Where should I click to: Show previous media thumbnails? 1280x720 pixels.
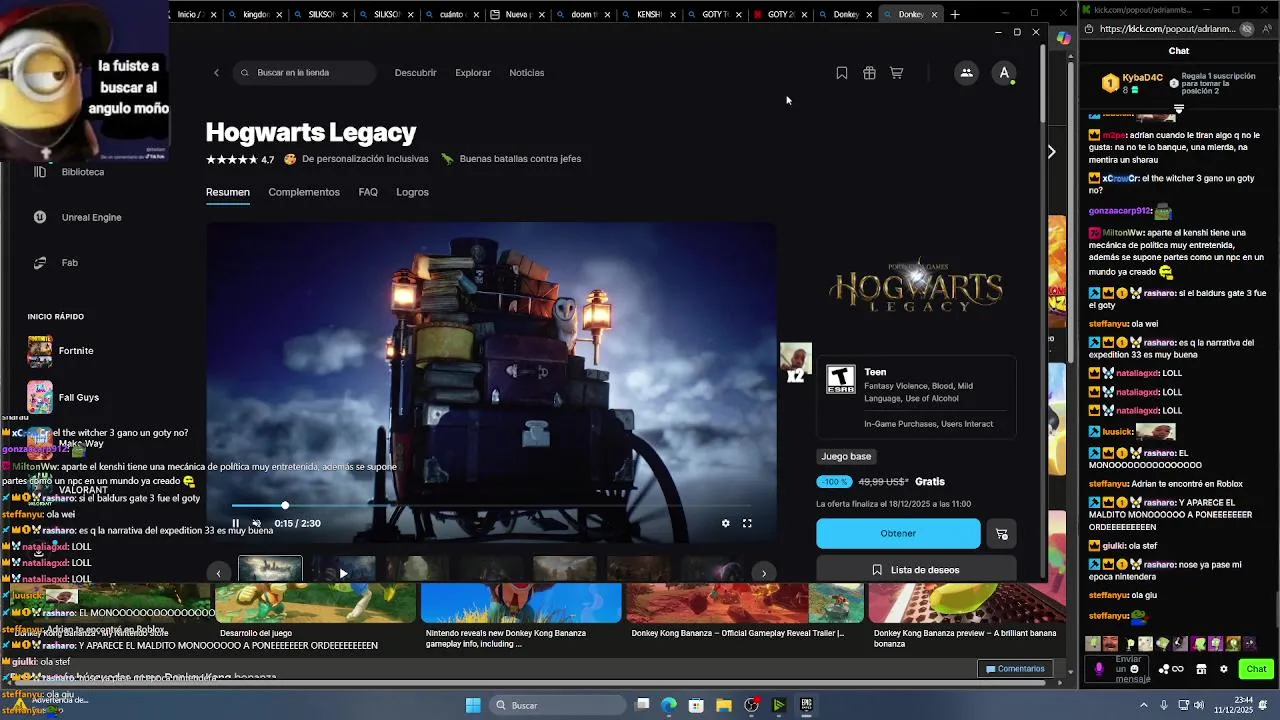218,573
